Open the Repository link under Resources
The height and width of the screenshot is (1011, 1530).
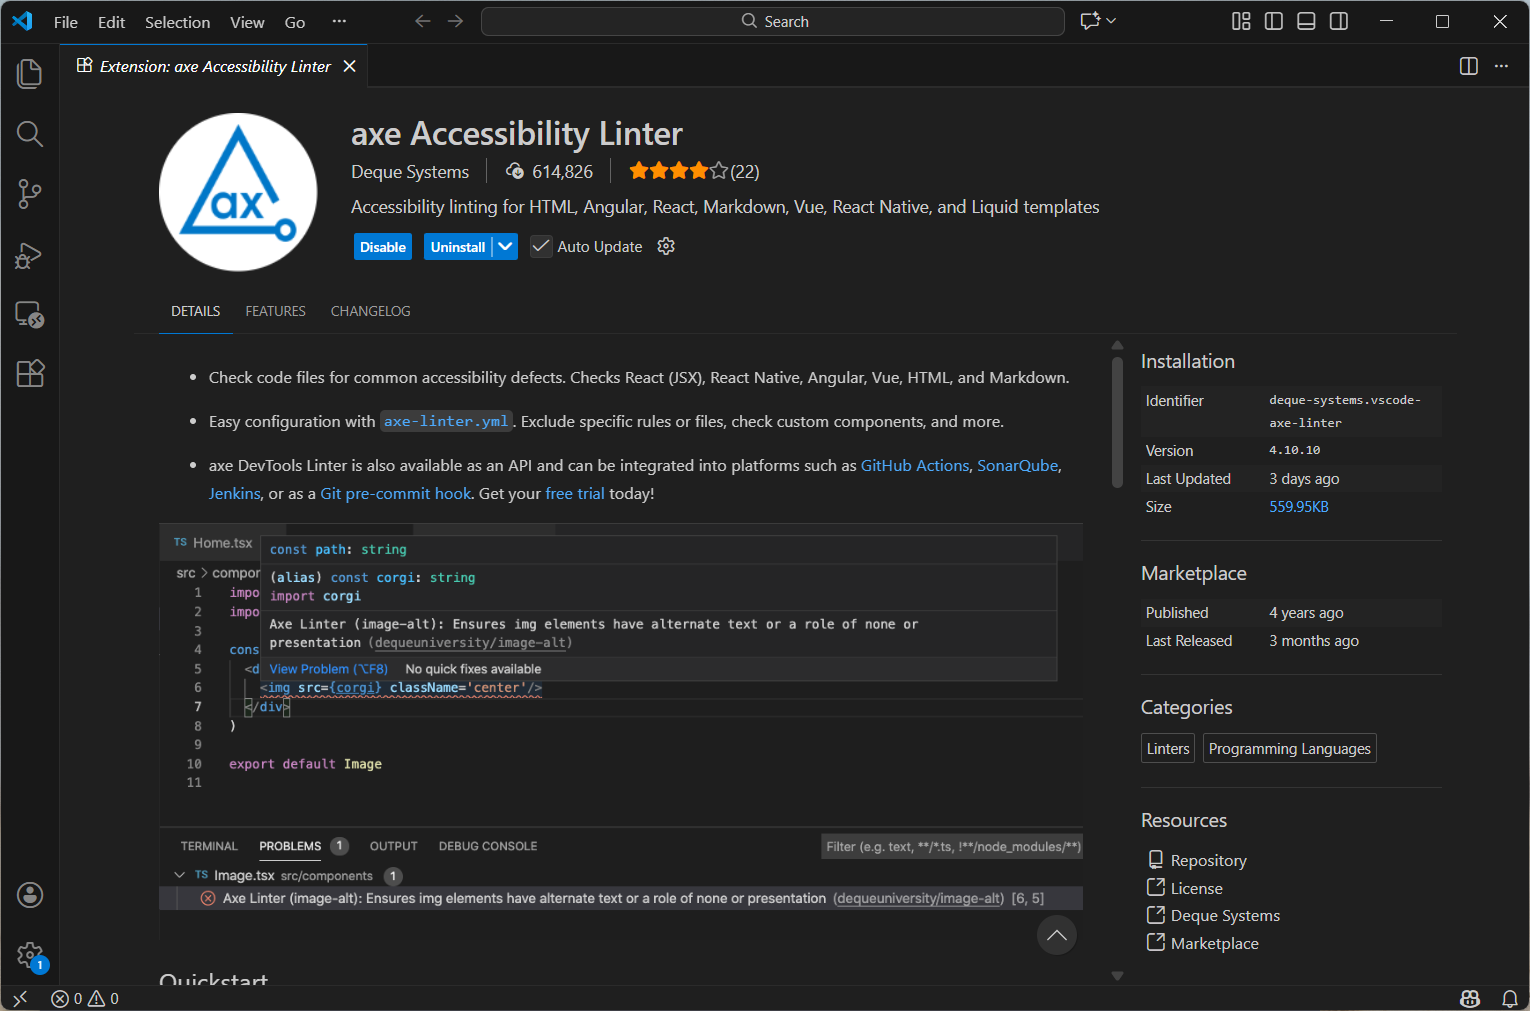coord(1208,859)
